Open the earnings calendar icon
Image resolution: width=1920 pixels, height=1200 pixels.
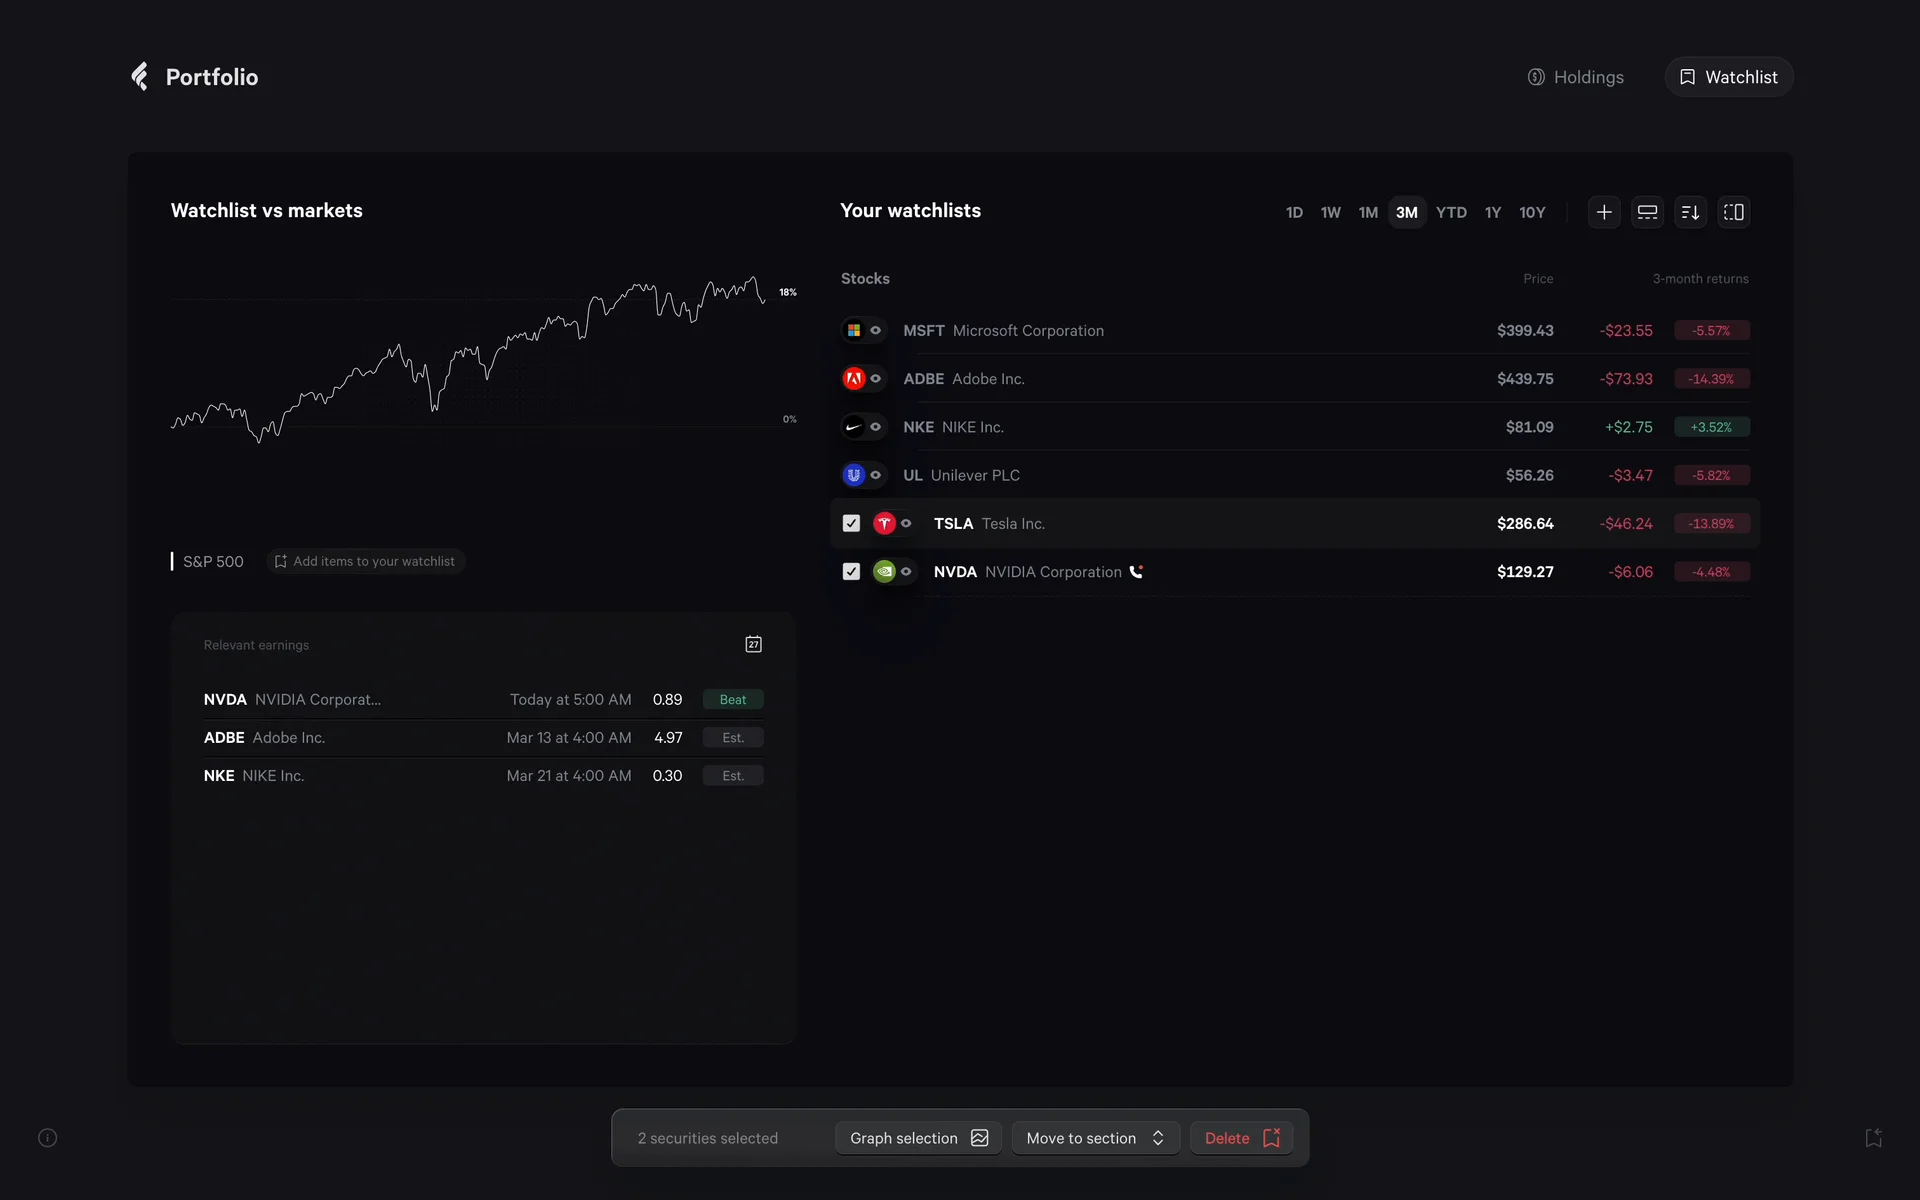(x=754, y=645)
